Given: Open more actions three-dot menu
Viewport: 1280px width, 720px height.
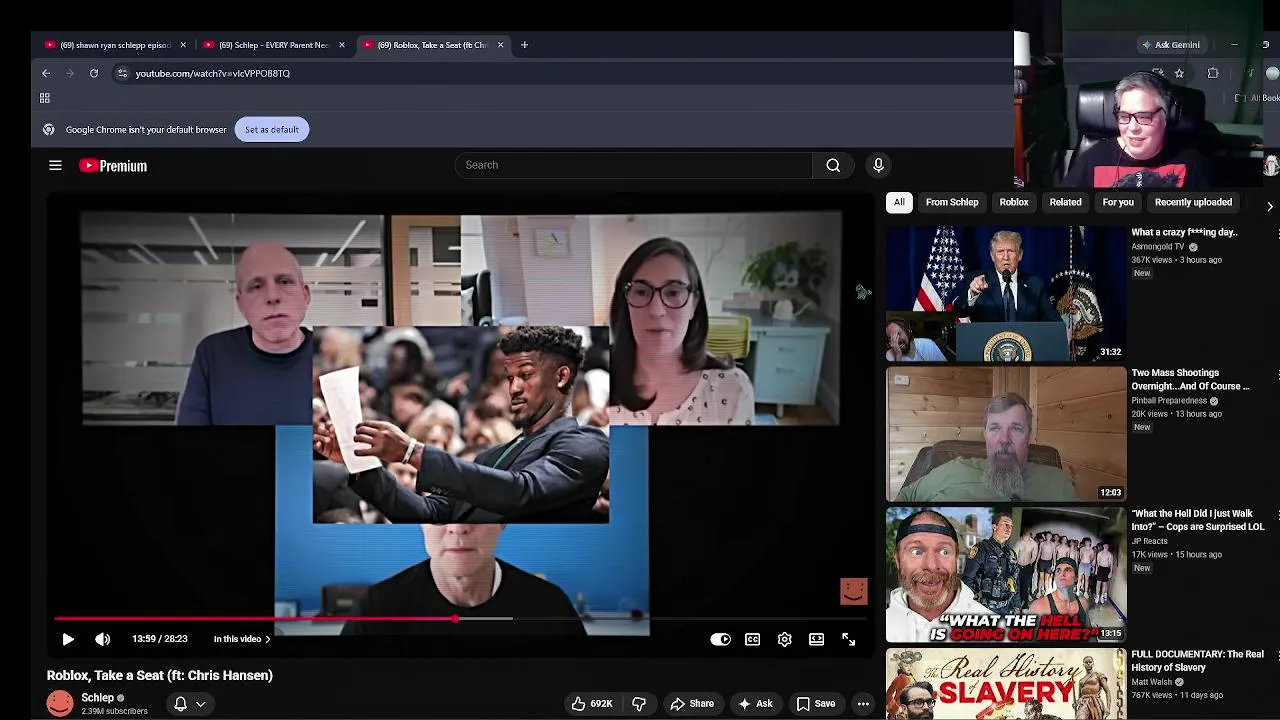Looking at the screenshot, I should coord(863,704).
